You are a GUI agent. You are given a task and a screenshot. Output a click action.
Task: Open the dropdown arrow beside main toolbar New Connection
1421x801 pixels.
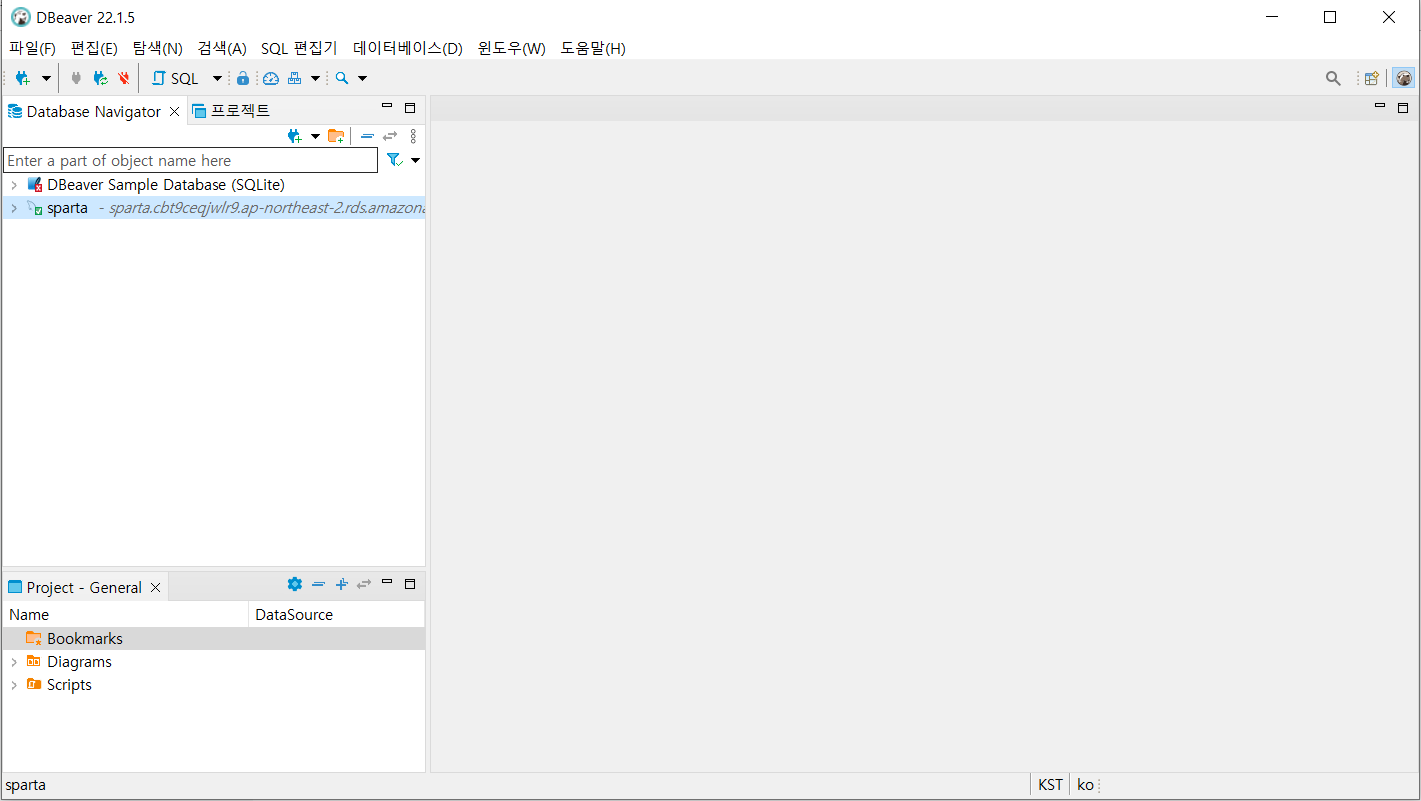46,78
